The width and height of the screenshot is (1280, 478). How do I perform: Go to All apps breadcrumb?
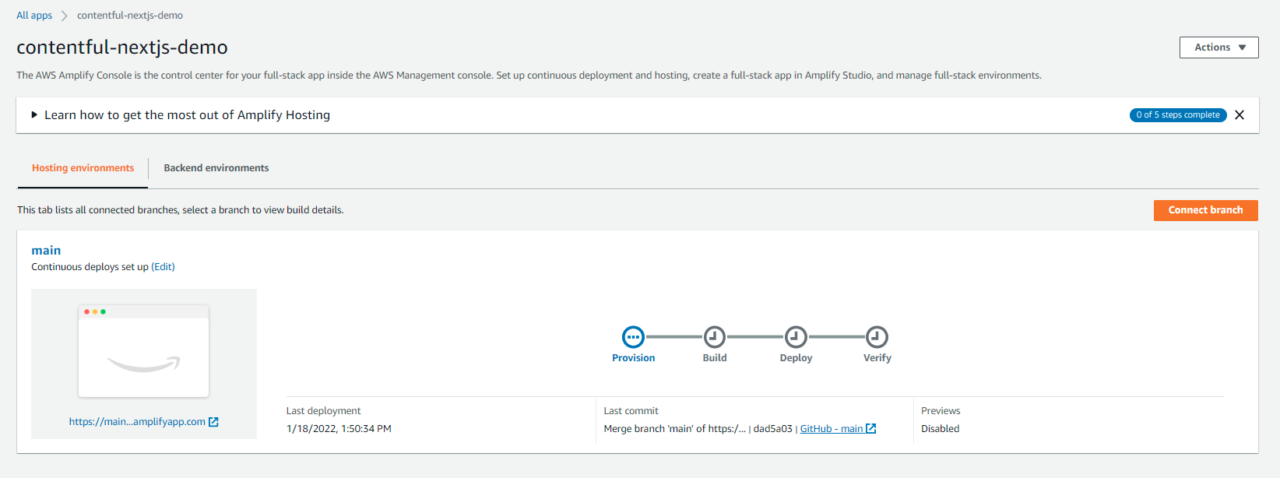[36, 16]
